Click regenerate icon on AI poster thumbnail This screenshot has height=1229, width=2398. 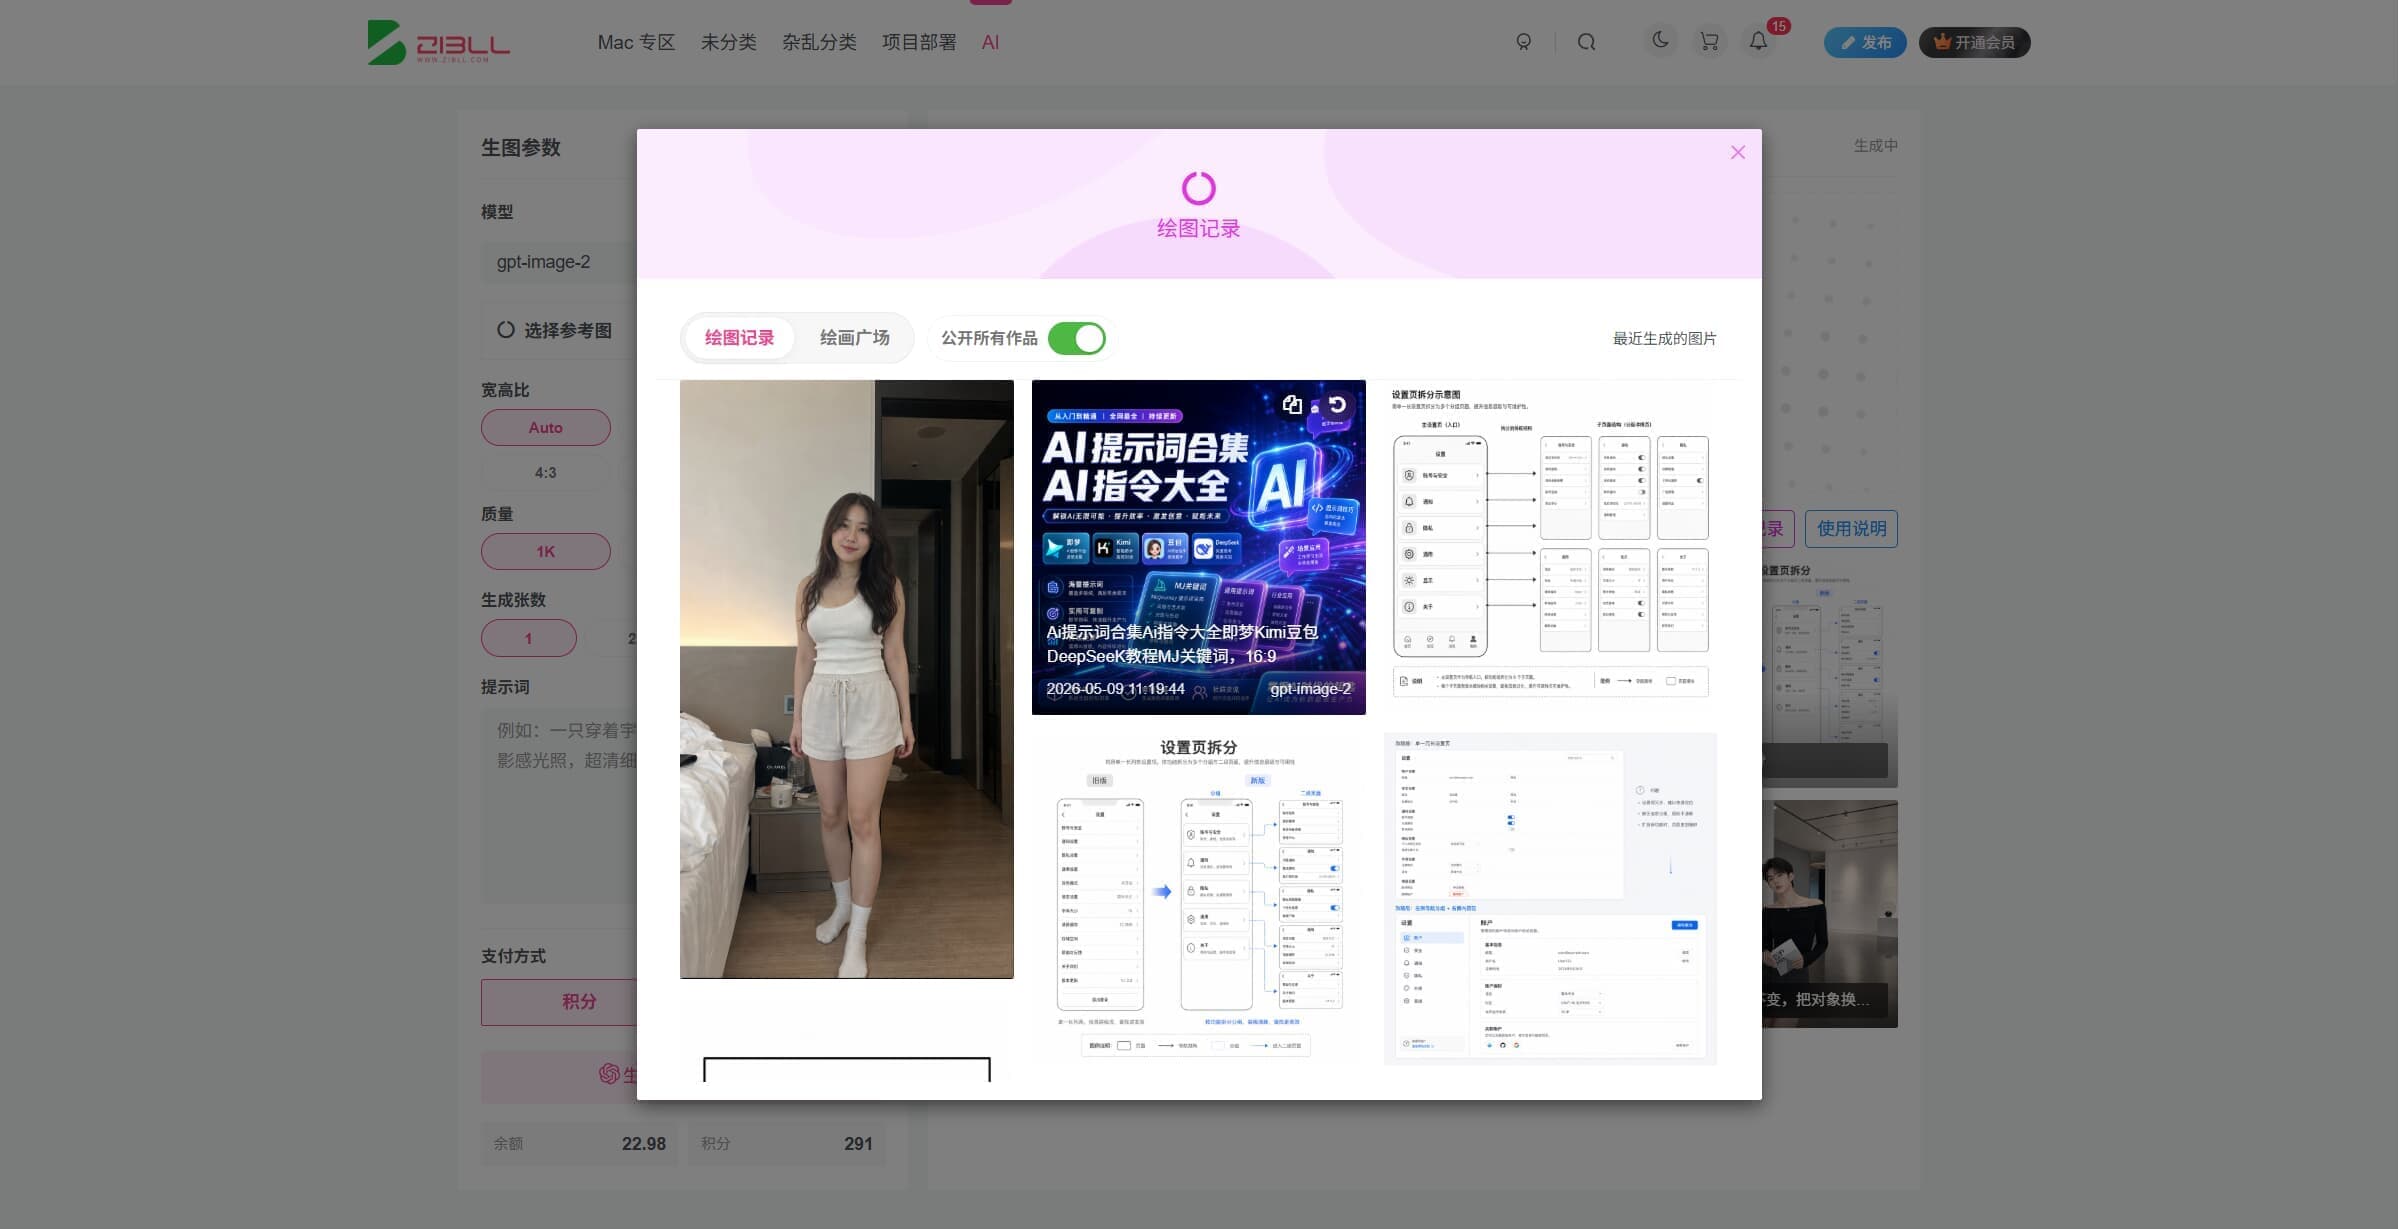point(1337,404)
